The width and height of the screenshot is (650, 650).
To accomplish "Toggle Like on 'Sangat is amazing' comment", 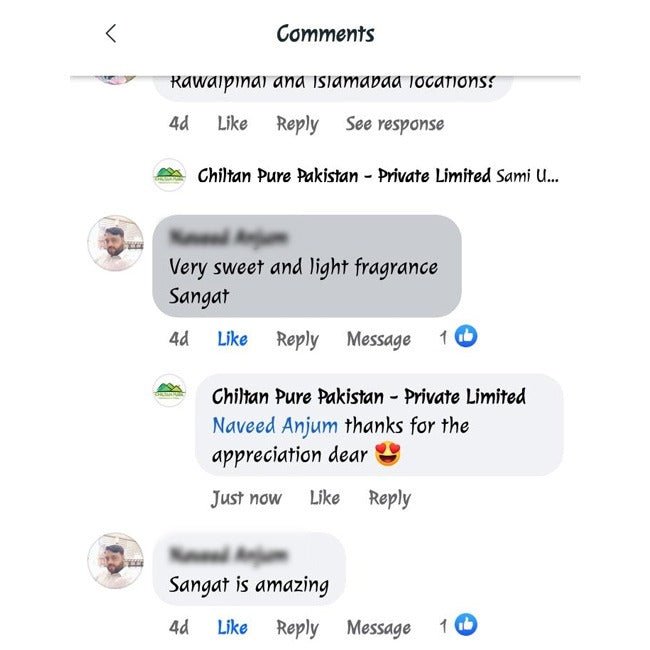I will (x=233, y=627).
